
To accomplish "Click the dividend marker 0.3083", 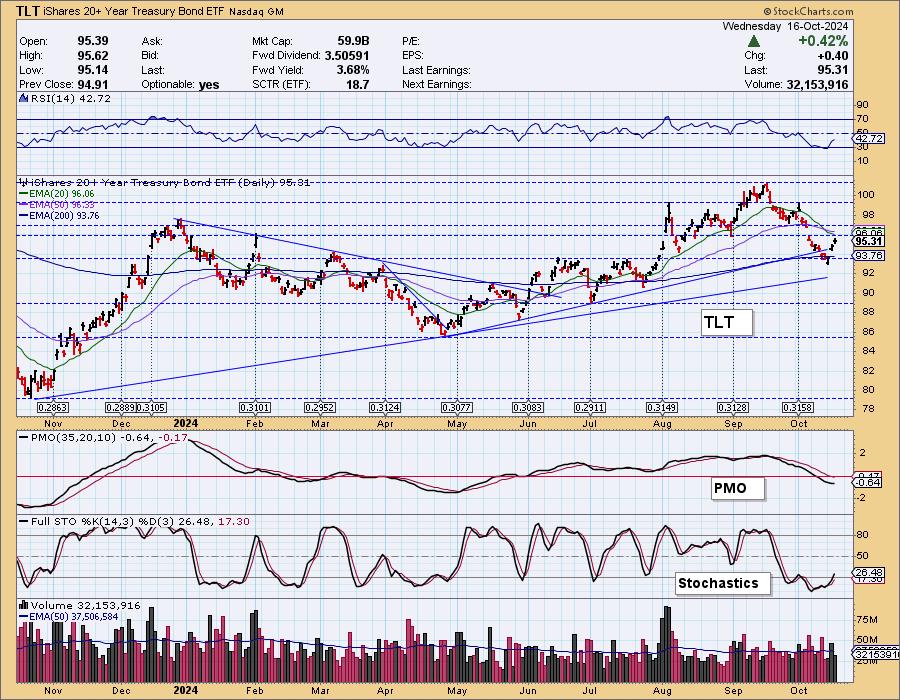I will (527, 407).
